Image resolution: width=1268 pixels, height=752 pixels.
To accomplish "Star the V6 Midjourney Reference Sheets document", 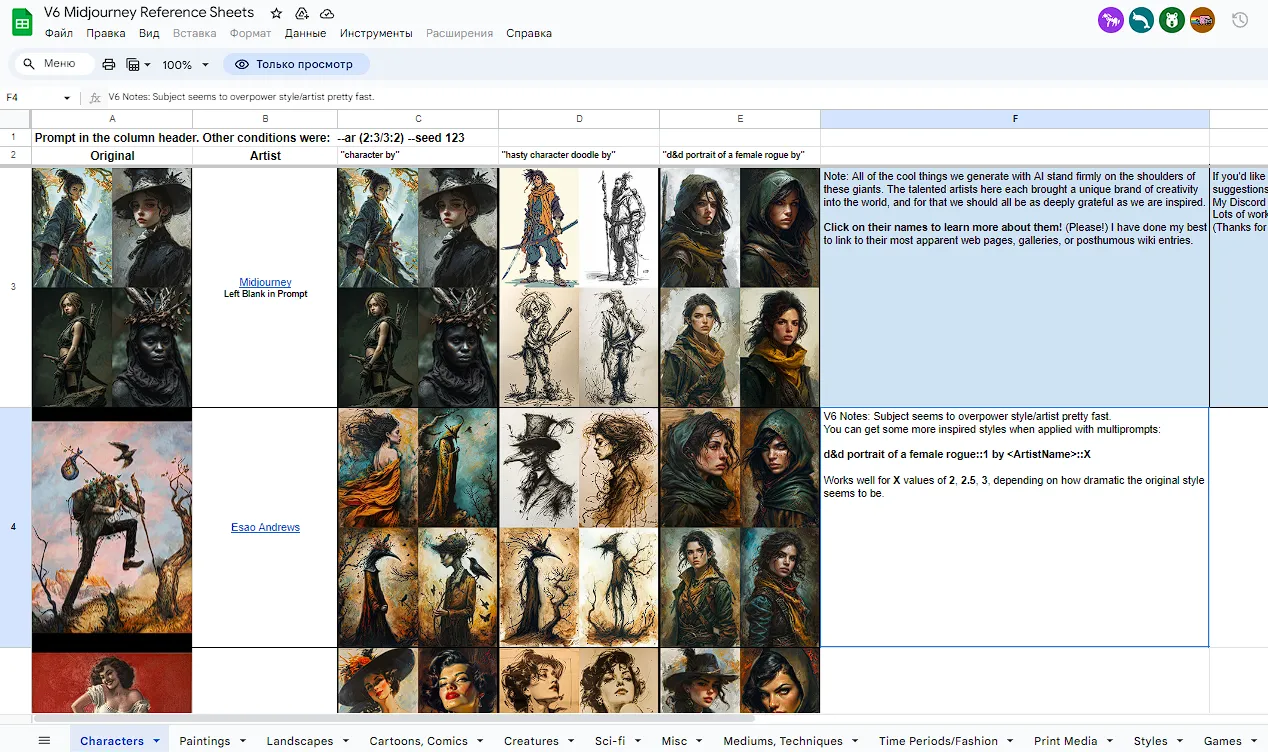I will tap(277, 13).
